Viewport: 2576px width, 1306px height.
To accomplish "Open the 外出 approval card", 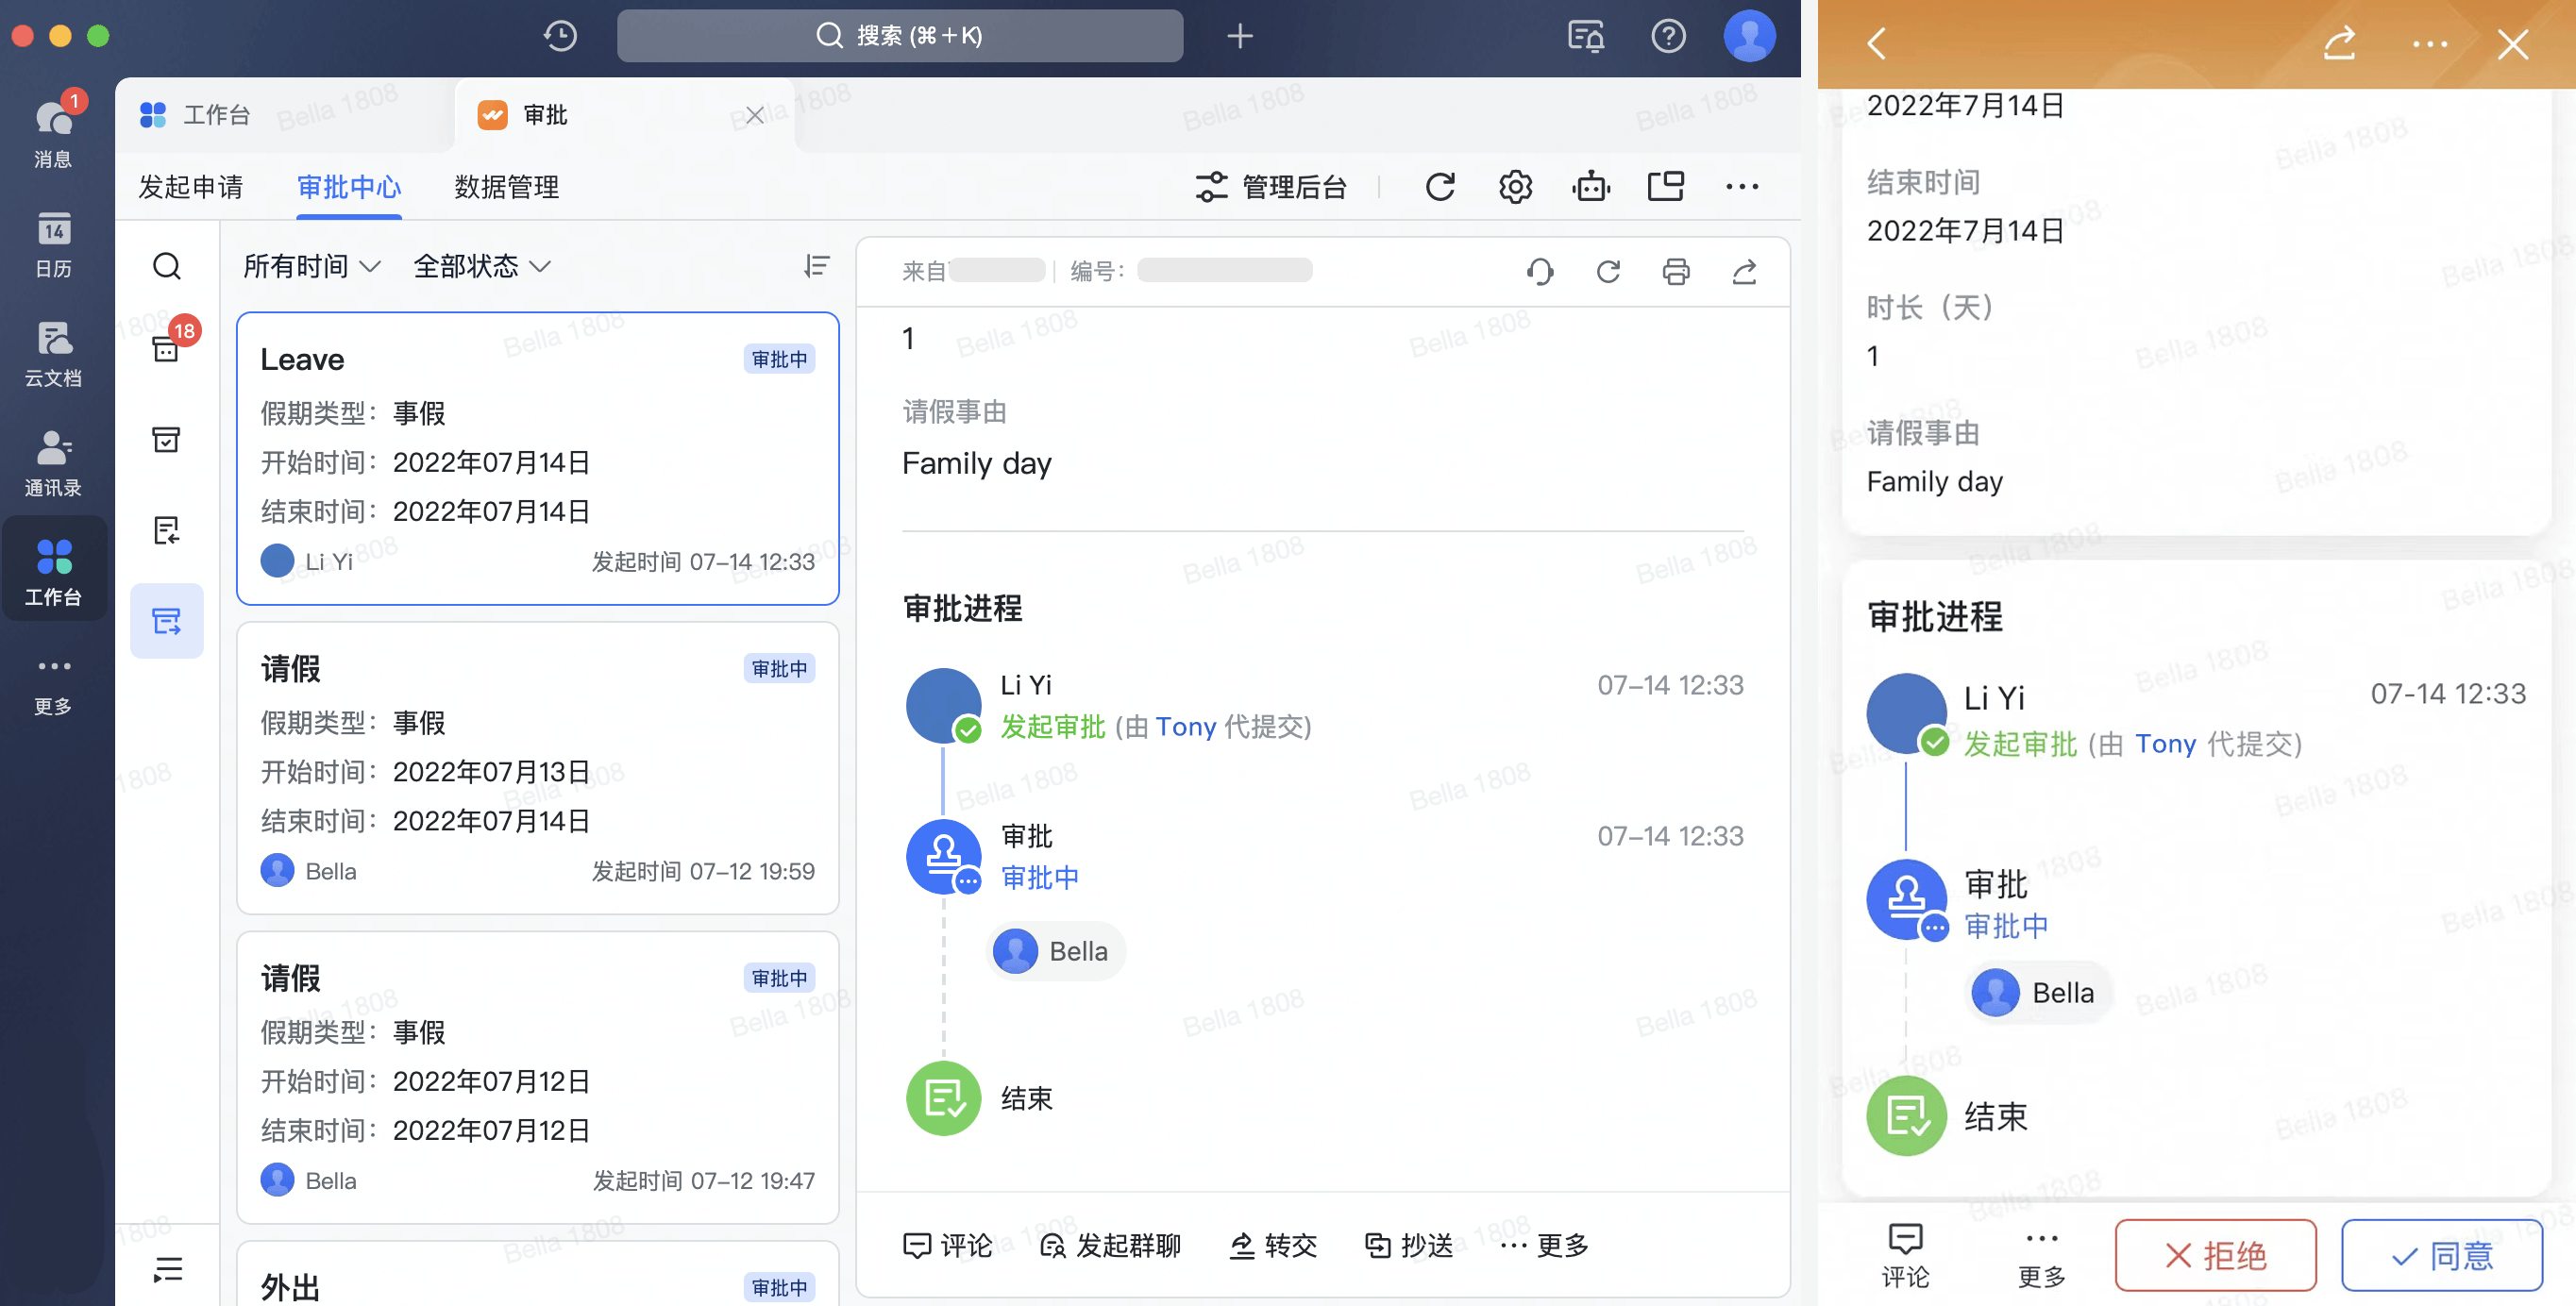I will (537, 1275).
